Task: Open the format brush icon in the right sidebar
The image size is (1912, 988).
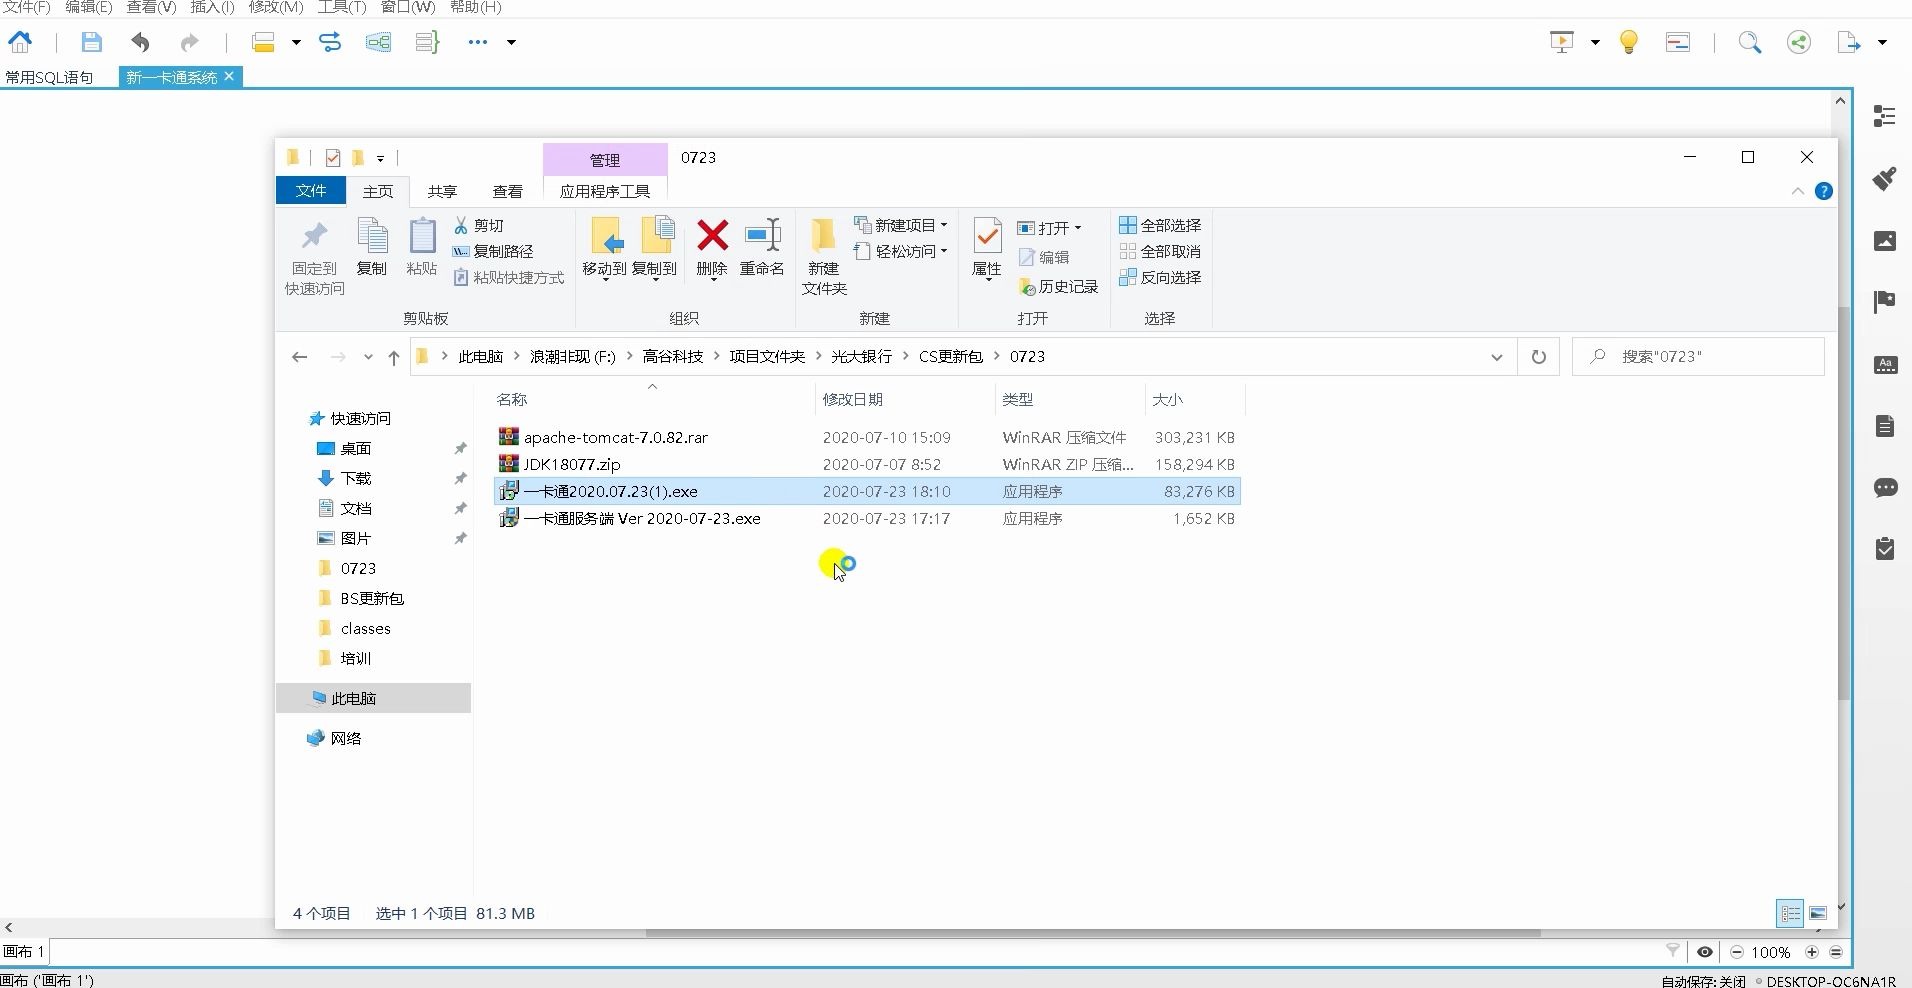Action: [1885, 178]
